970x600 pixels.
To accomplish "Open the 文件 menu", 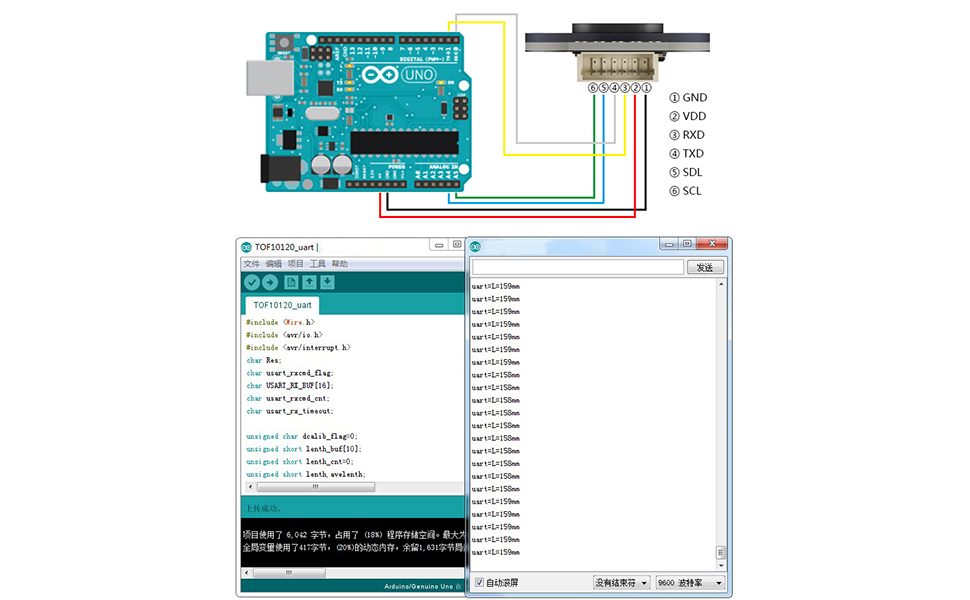I will point(251,264).
